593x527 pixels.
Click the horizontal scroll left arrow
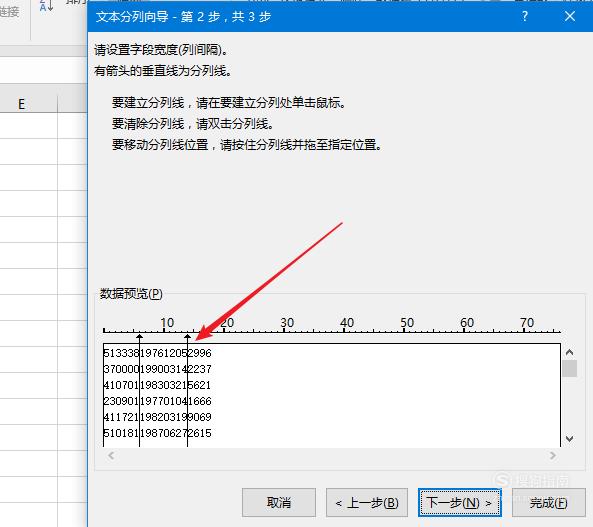(x=111, y=455)
